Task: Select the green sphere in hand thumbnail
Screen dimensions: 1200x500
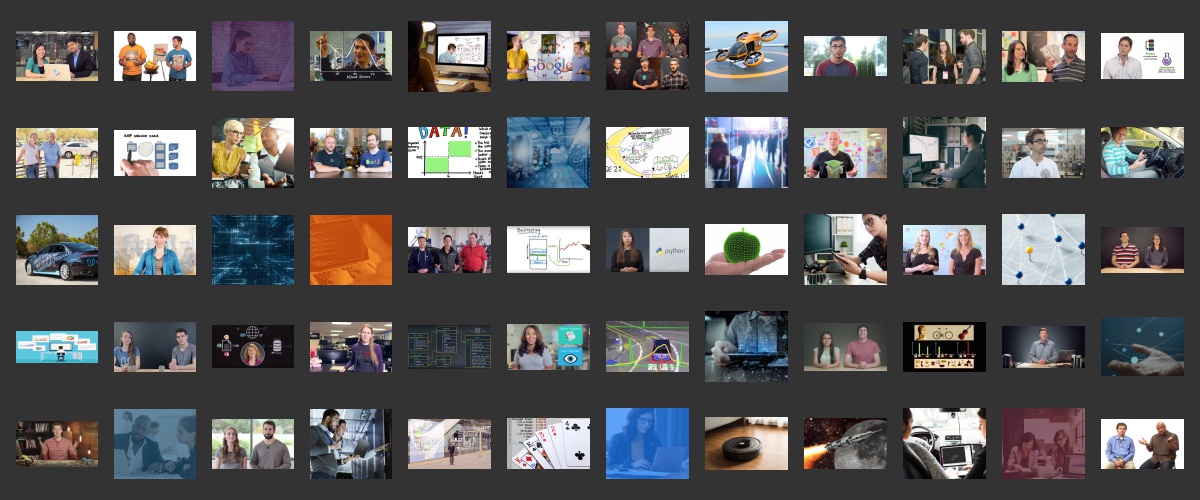Action: 746,249
